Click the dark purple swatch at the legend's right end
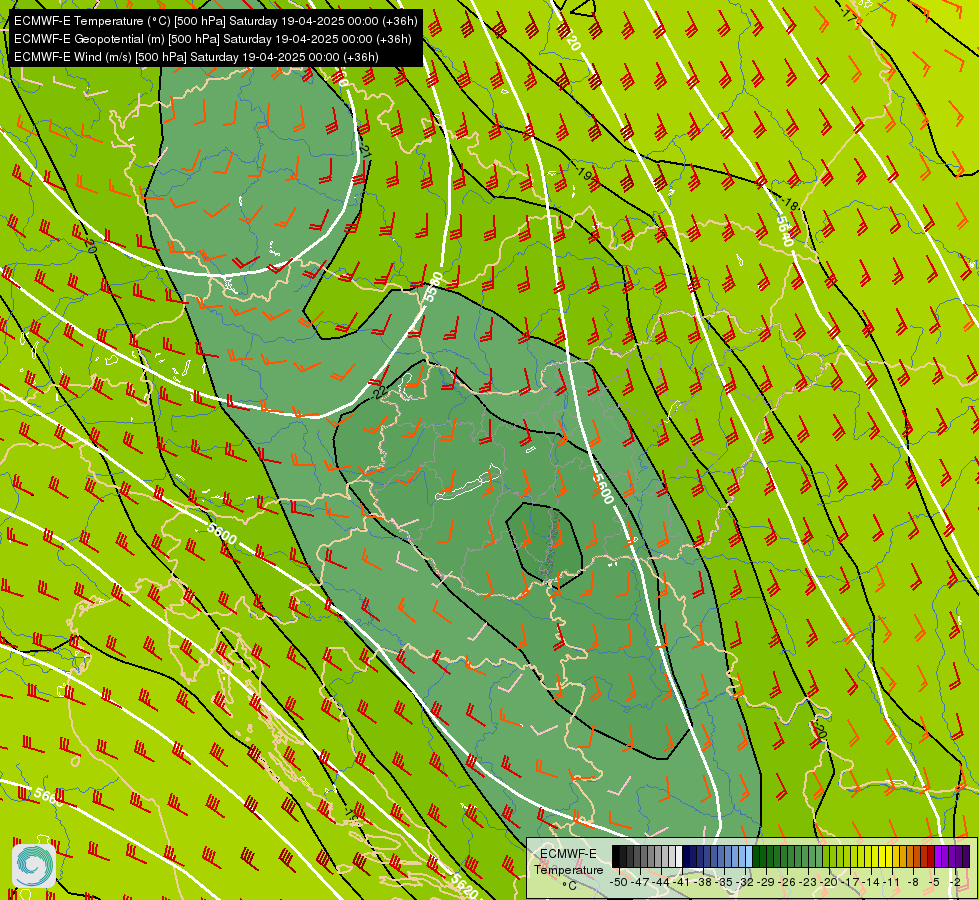 coord(966,856)
